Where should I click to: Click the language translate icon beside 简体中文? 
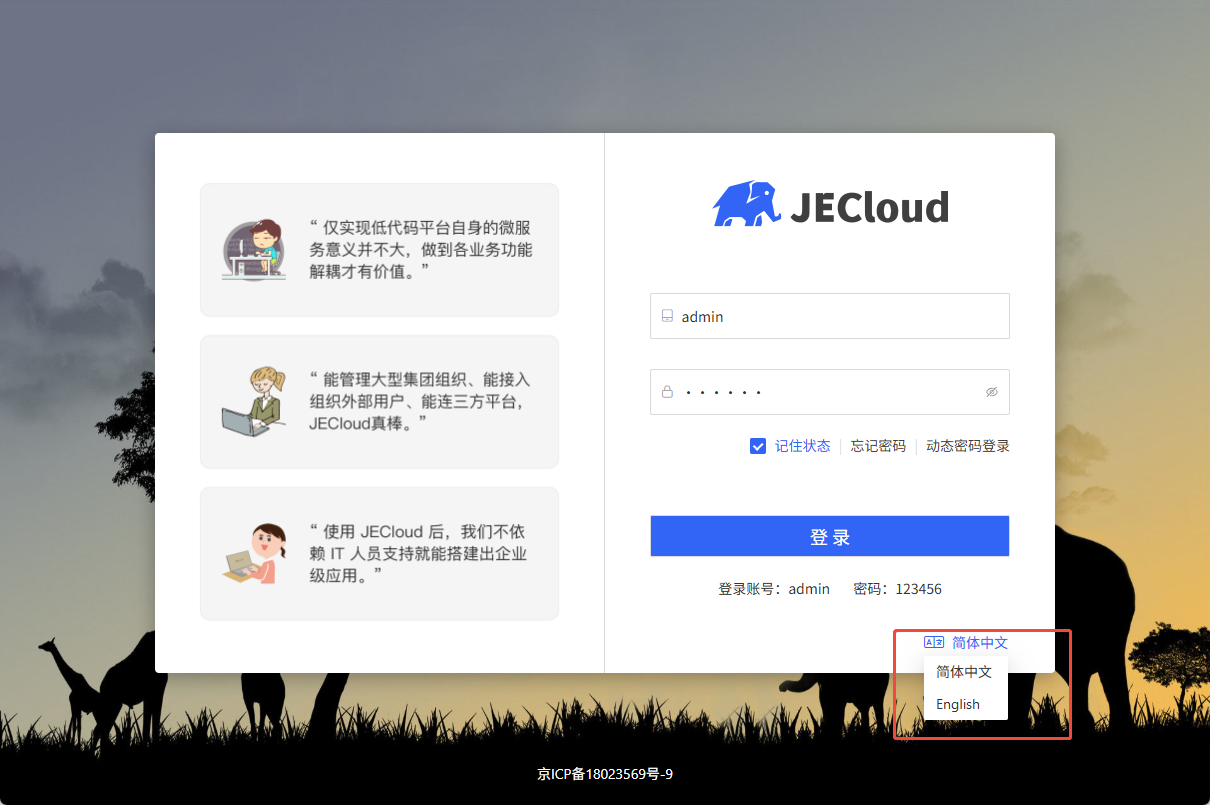click(934, 643)
